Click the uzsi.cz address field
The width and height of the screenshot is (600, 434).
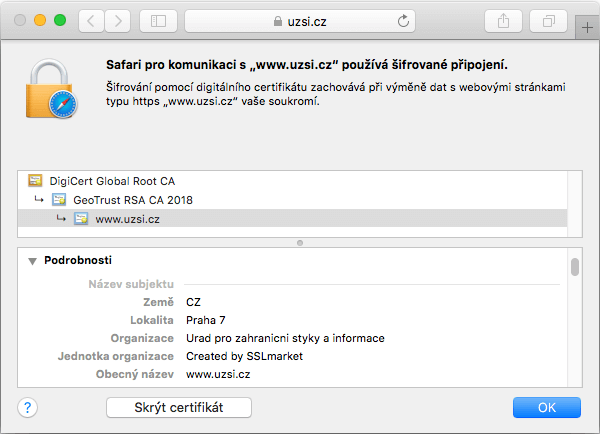point(300,21)
